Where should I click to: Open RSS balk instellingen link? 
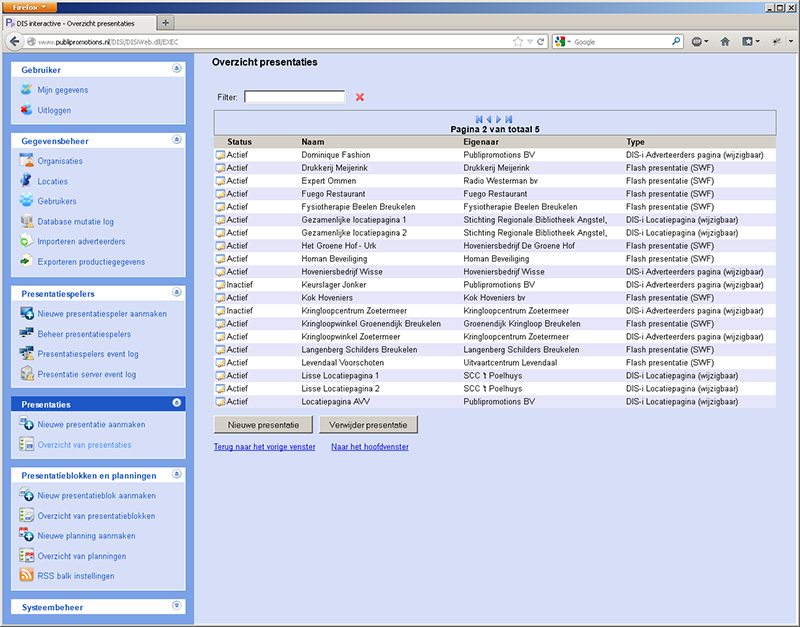76,576
